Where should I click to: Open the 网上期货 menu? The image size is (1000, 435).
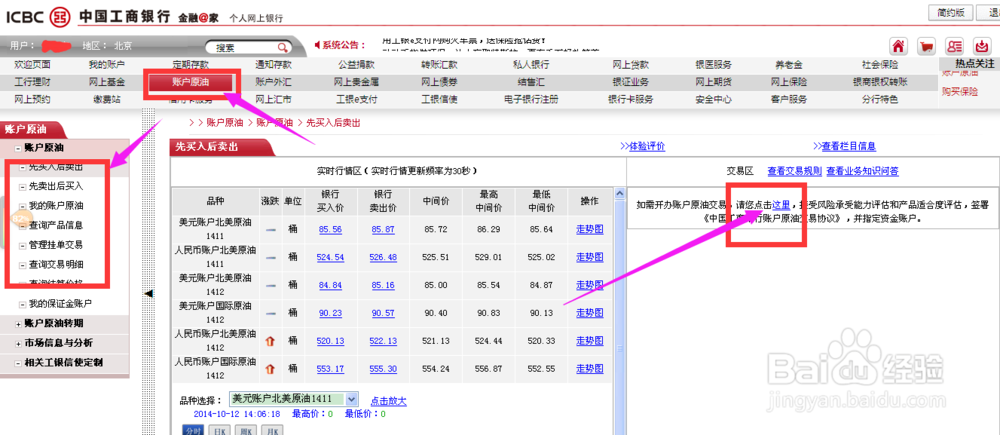(714, 82)
